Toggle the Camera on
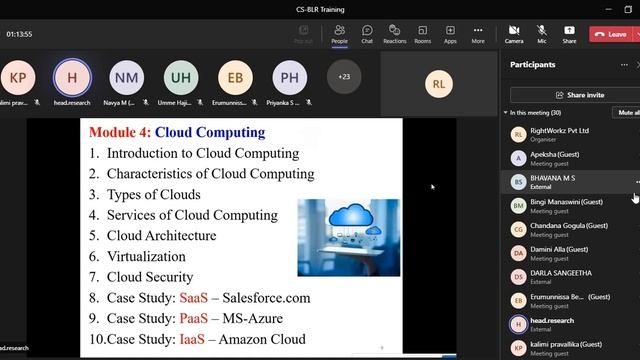Viewport: 640px width, 360px height. coord(514,34)
